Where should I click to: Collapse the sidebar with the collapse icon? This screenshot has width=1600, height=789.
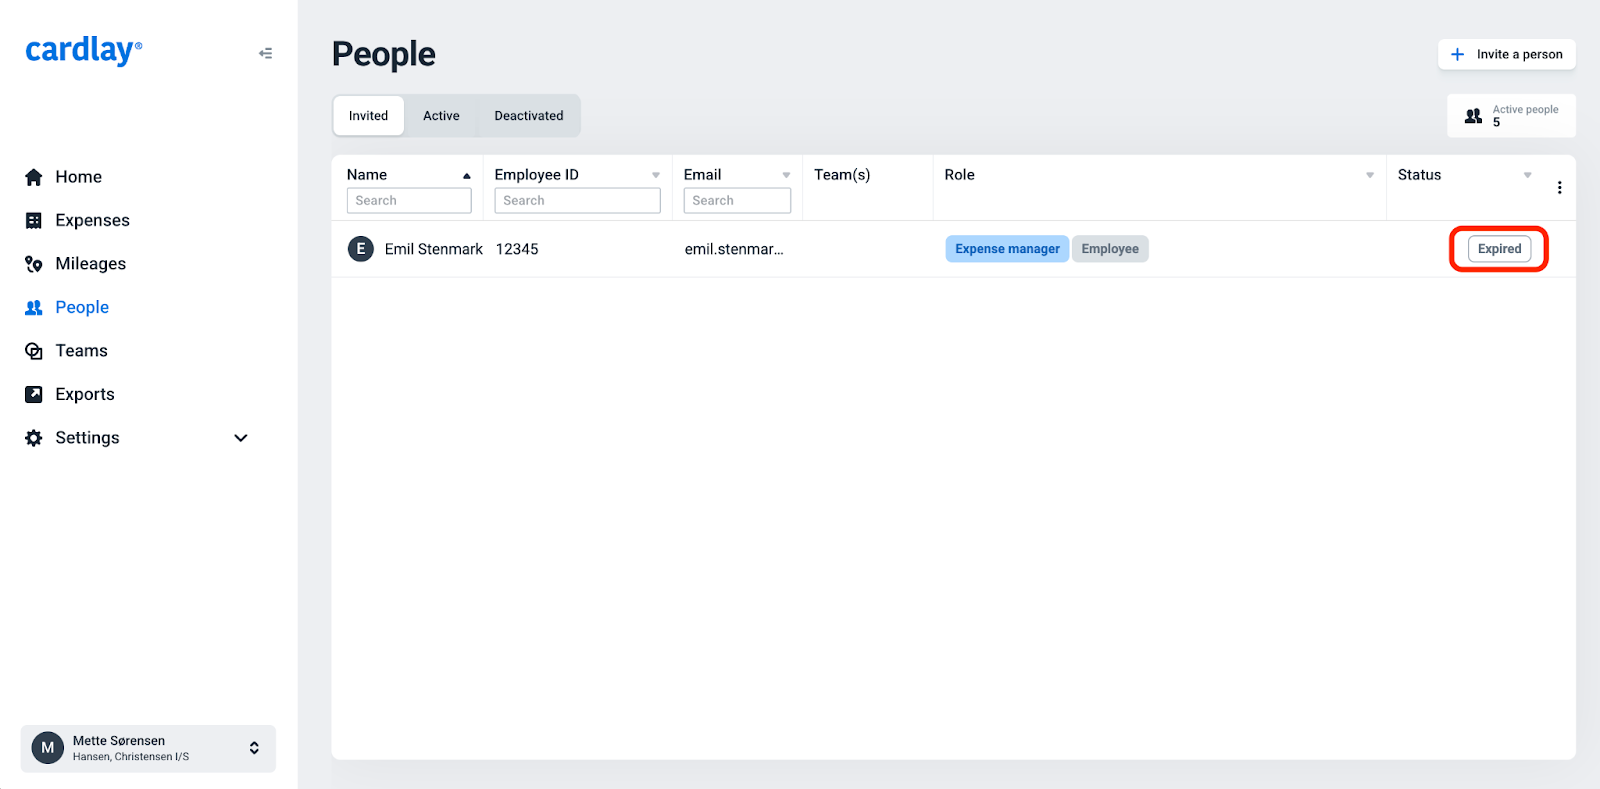click(x=265, y=53)
